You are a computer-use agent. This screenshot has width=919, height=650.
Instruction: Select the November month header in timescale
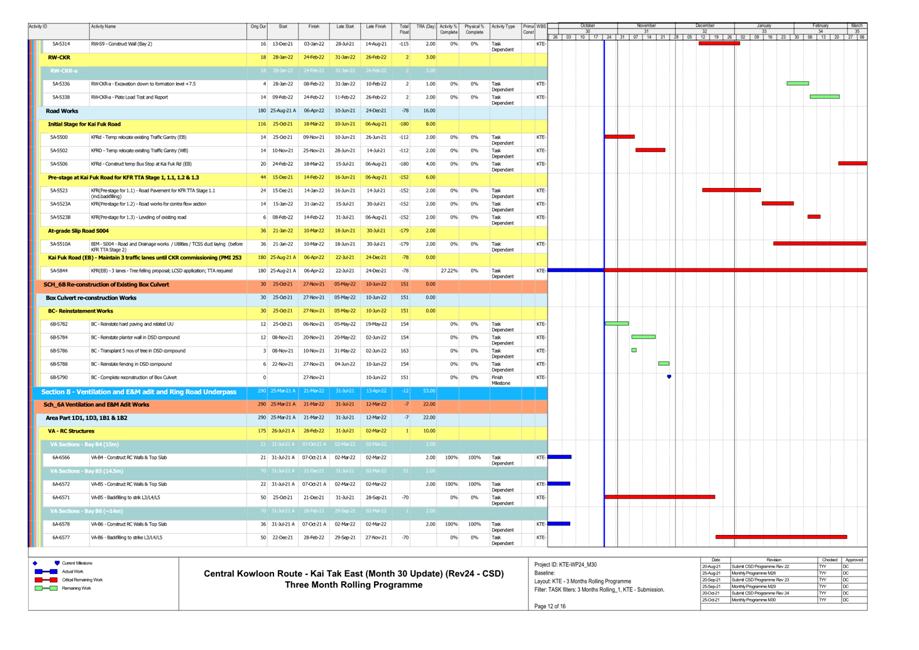(646, 25)
